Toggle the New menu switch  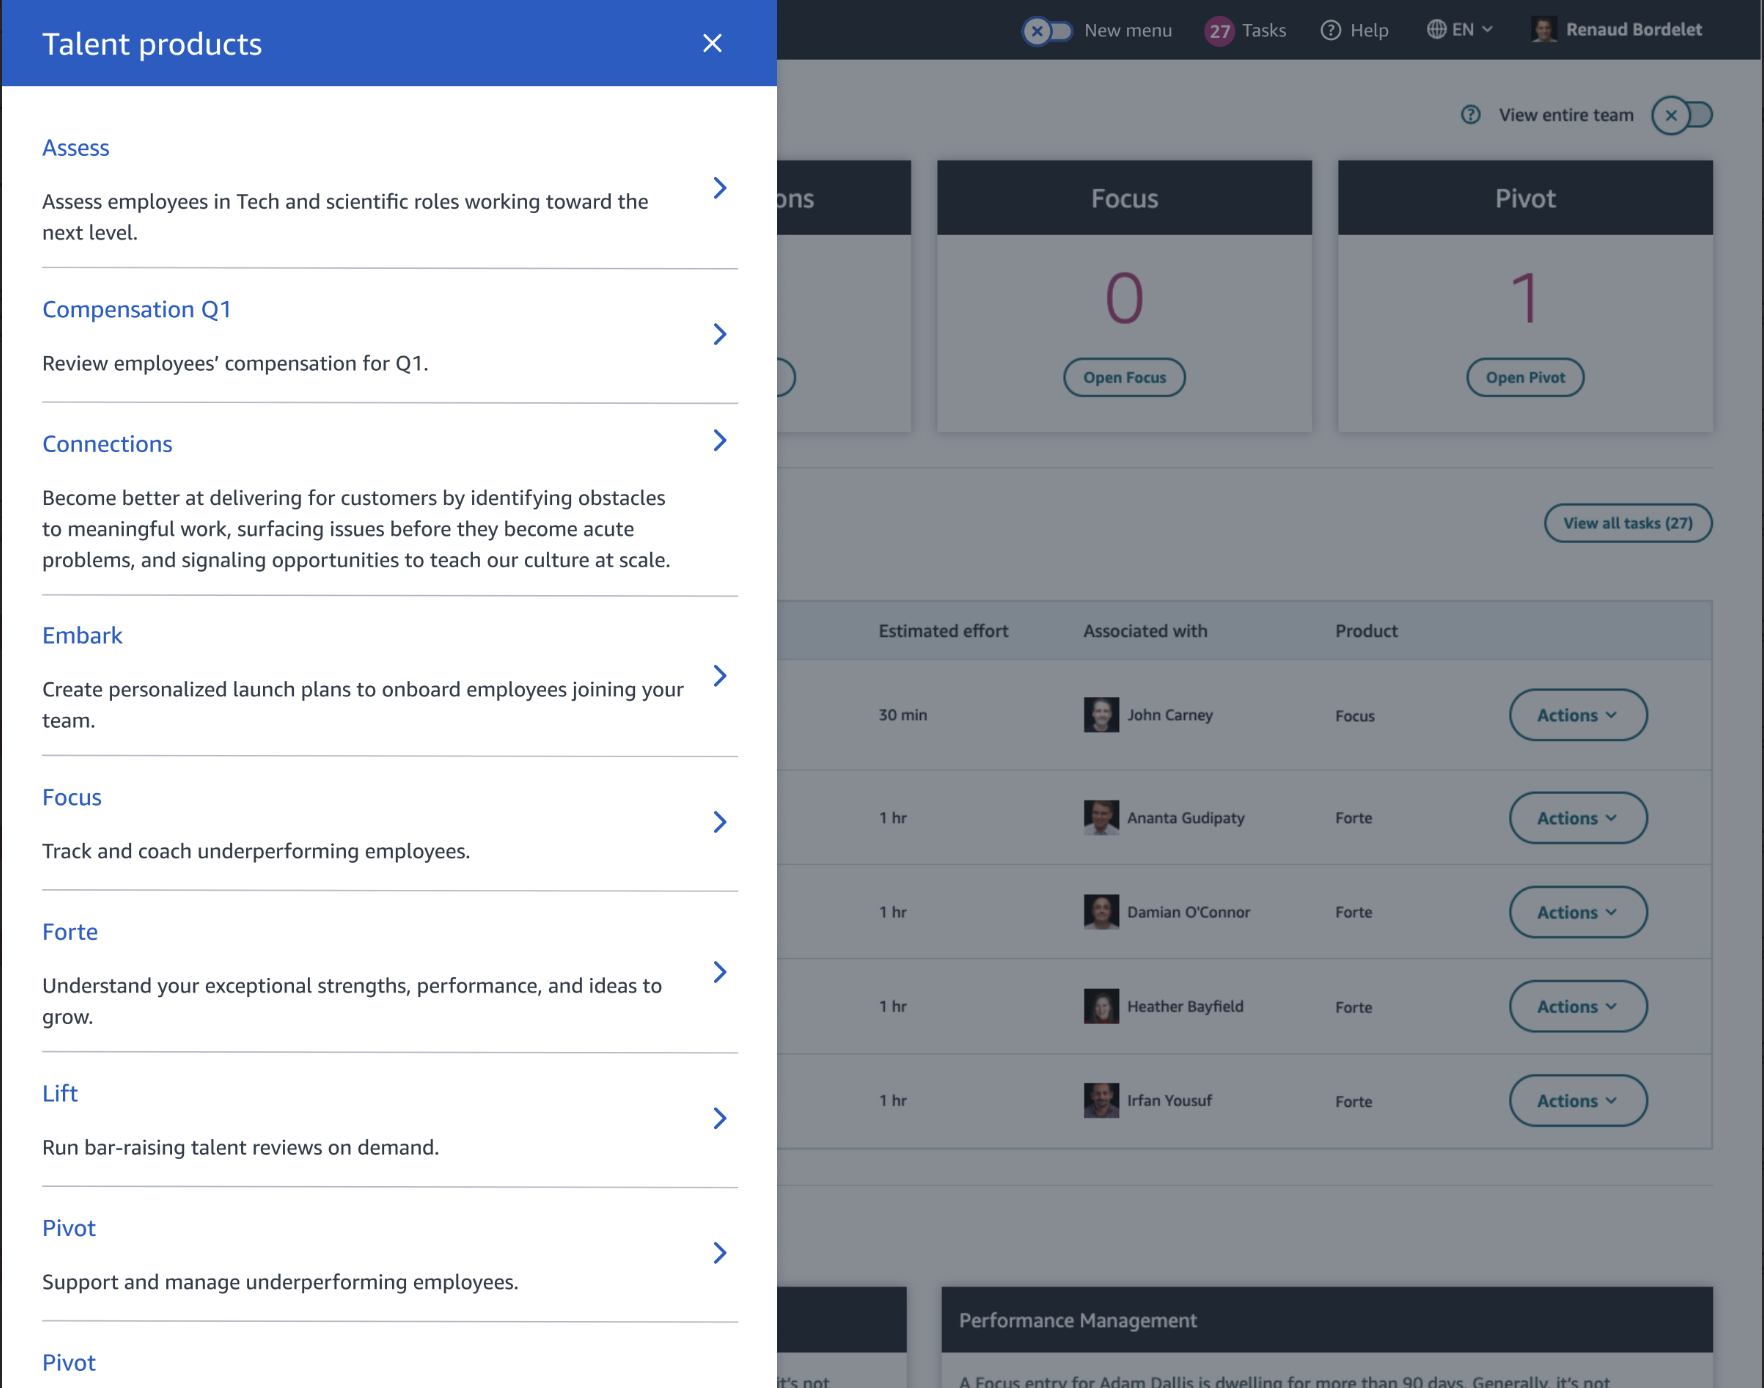tap(1047, 31)
